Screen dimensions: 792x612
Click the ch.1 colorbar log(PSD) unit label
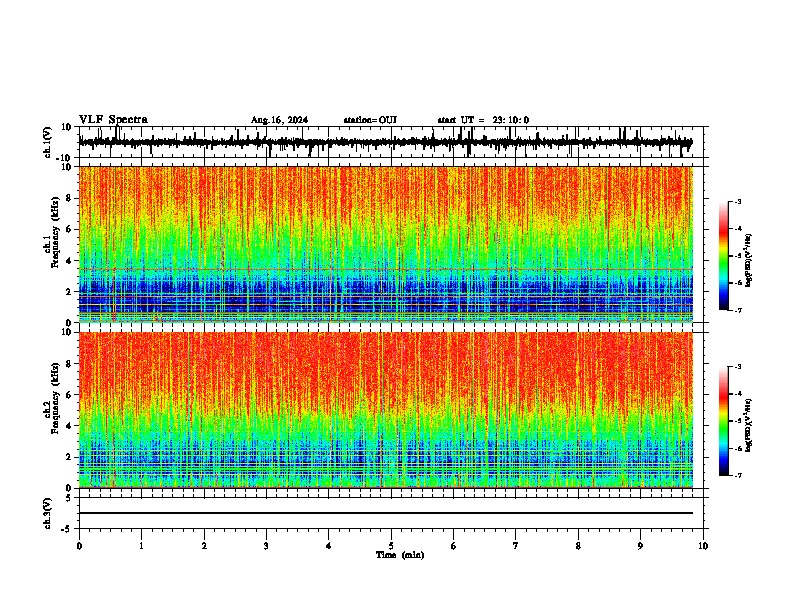coord(748,261)
